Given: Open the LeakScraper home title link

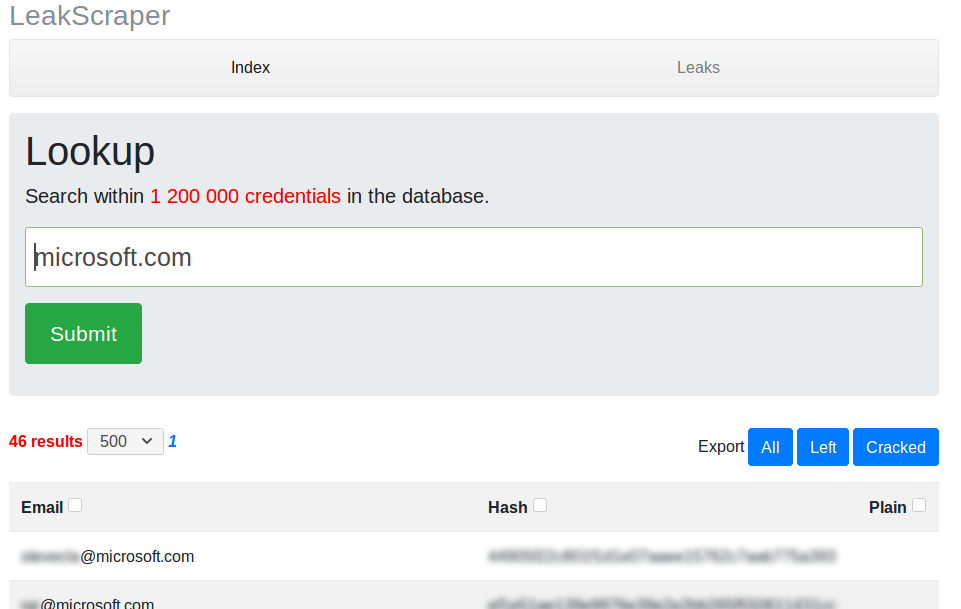Looking at the screenshot, I should click(89, 15).
